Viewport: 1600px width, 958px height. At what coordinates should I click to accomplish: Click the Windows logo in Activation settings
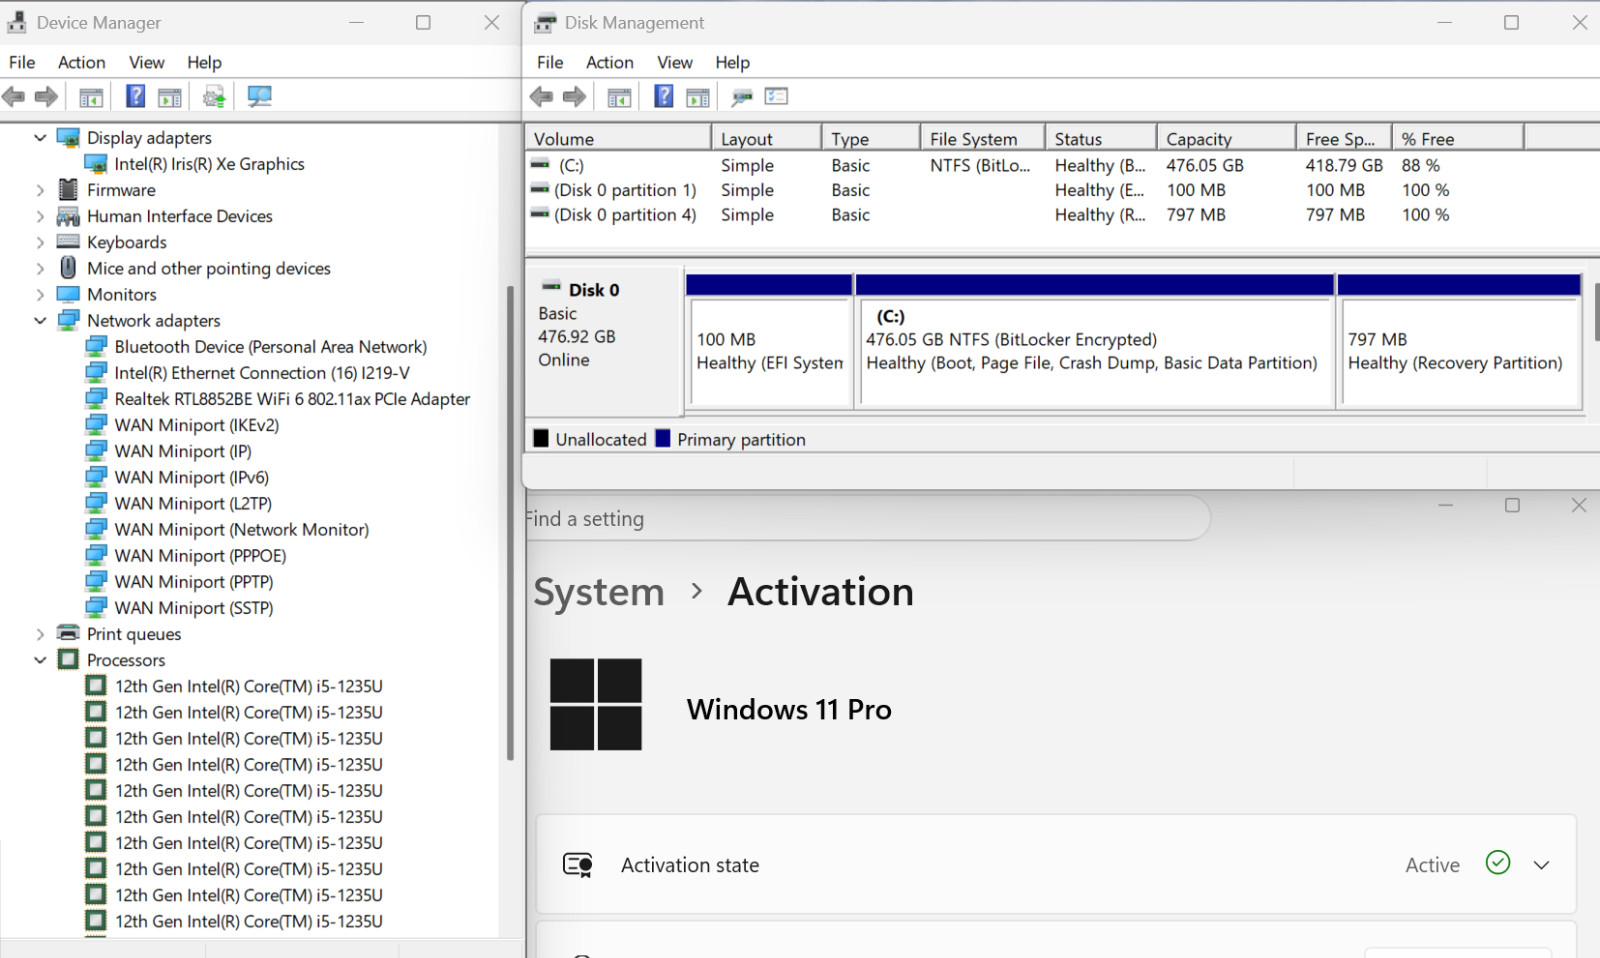(596, 705)
